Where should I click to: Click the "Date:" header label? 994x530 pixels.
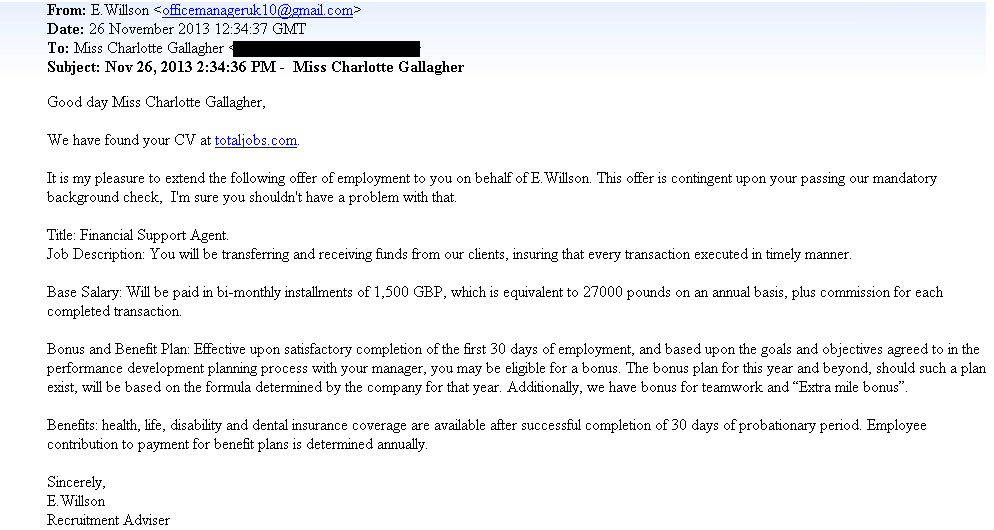66,29
